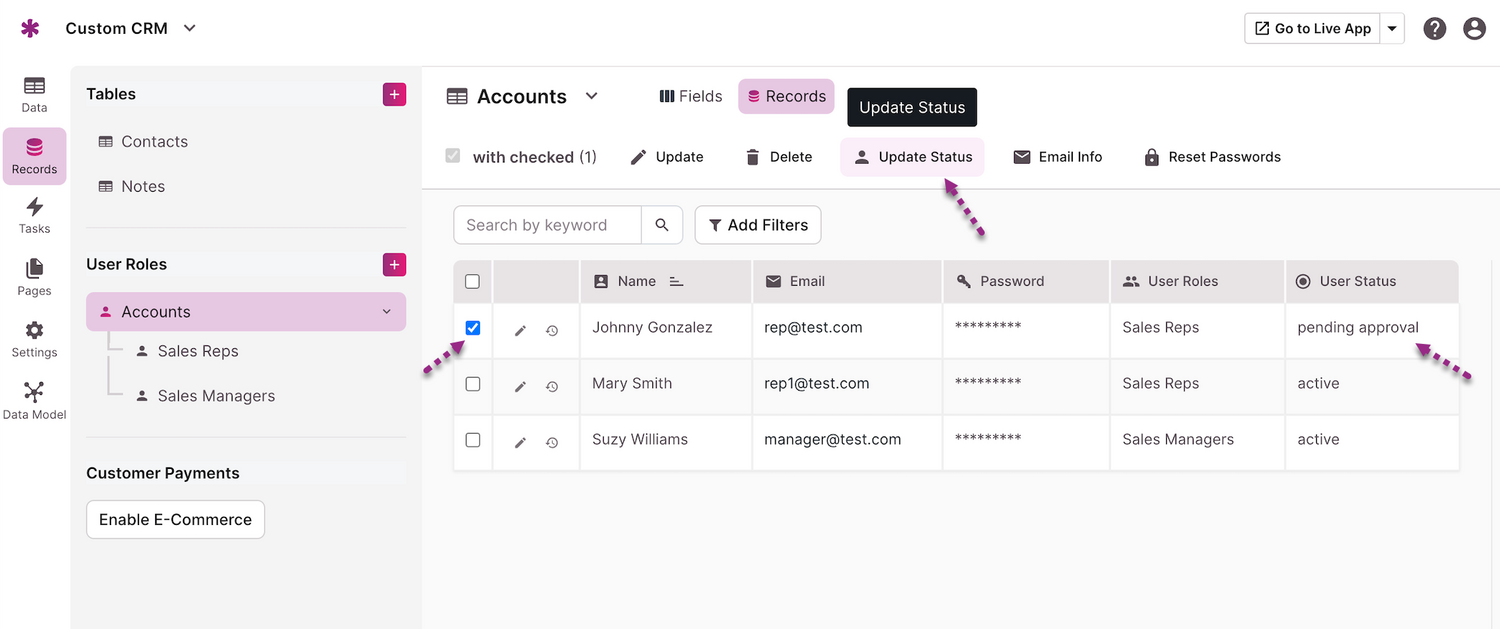Screen dimensions: 1500x629
Task: Check the Mary Smith row checkbox
Action: (x=473, y=384)
